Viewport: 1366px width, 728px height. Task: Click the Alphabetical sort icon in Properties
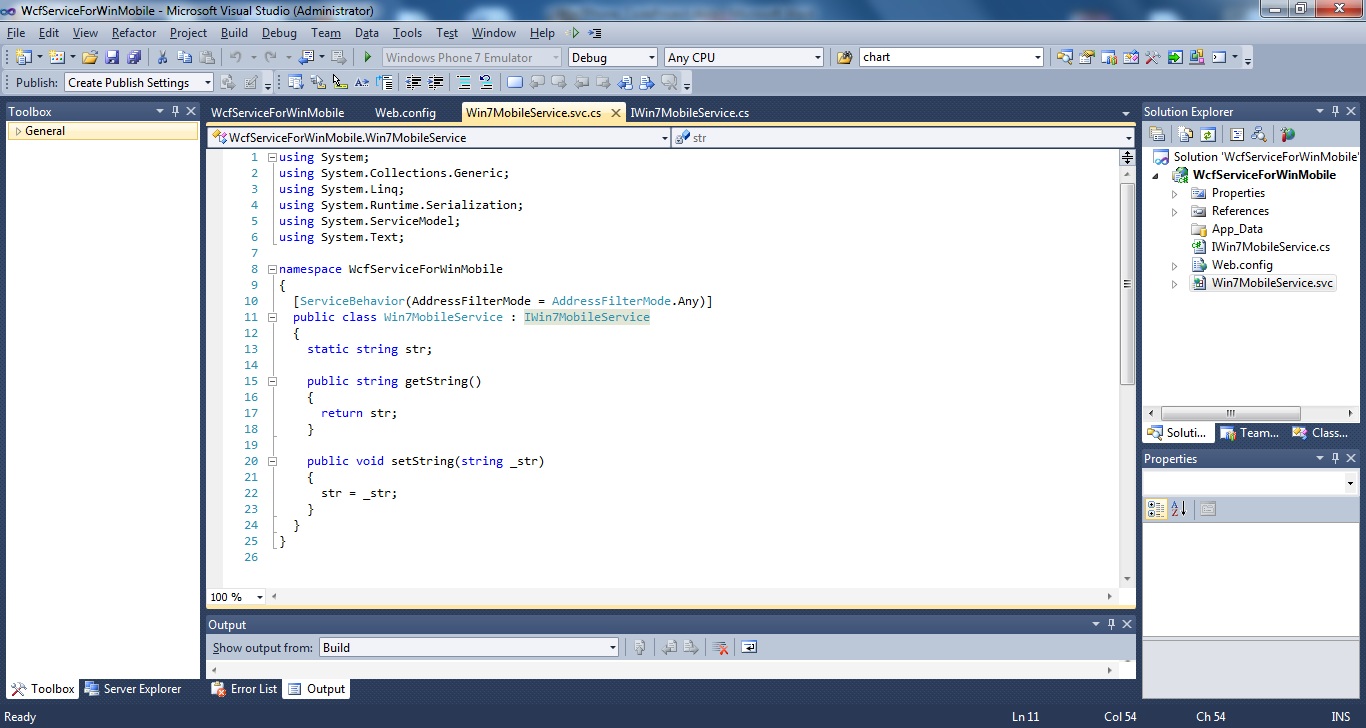point(1179,509)
